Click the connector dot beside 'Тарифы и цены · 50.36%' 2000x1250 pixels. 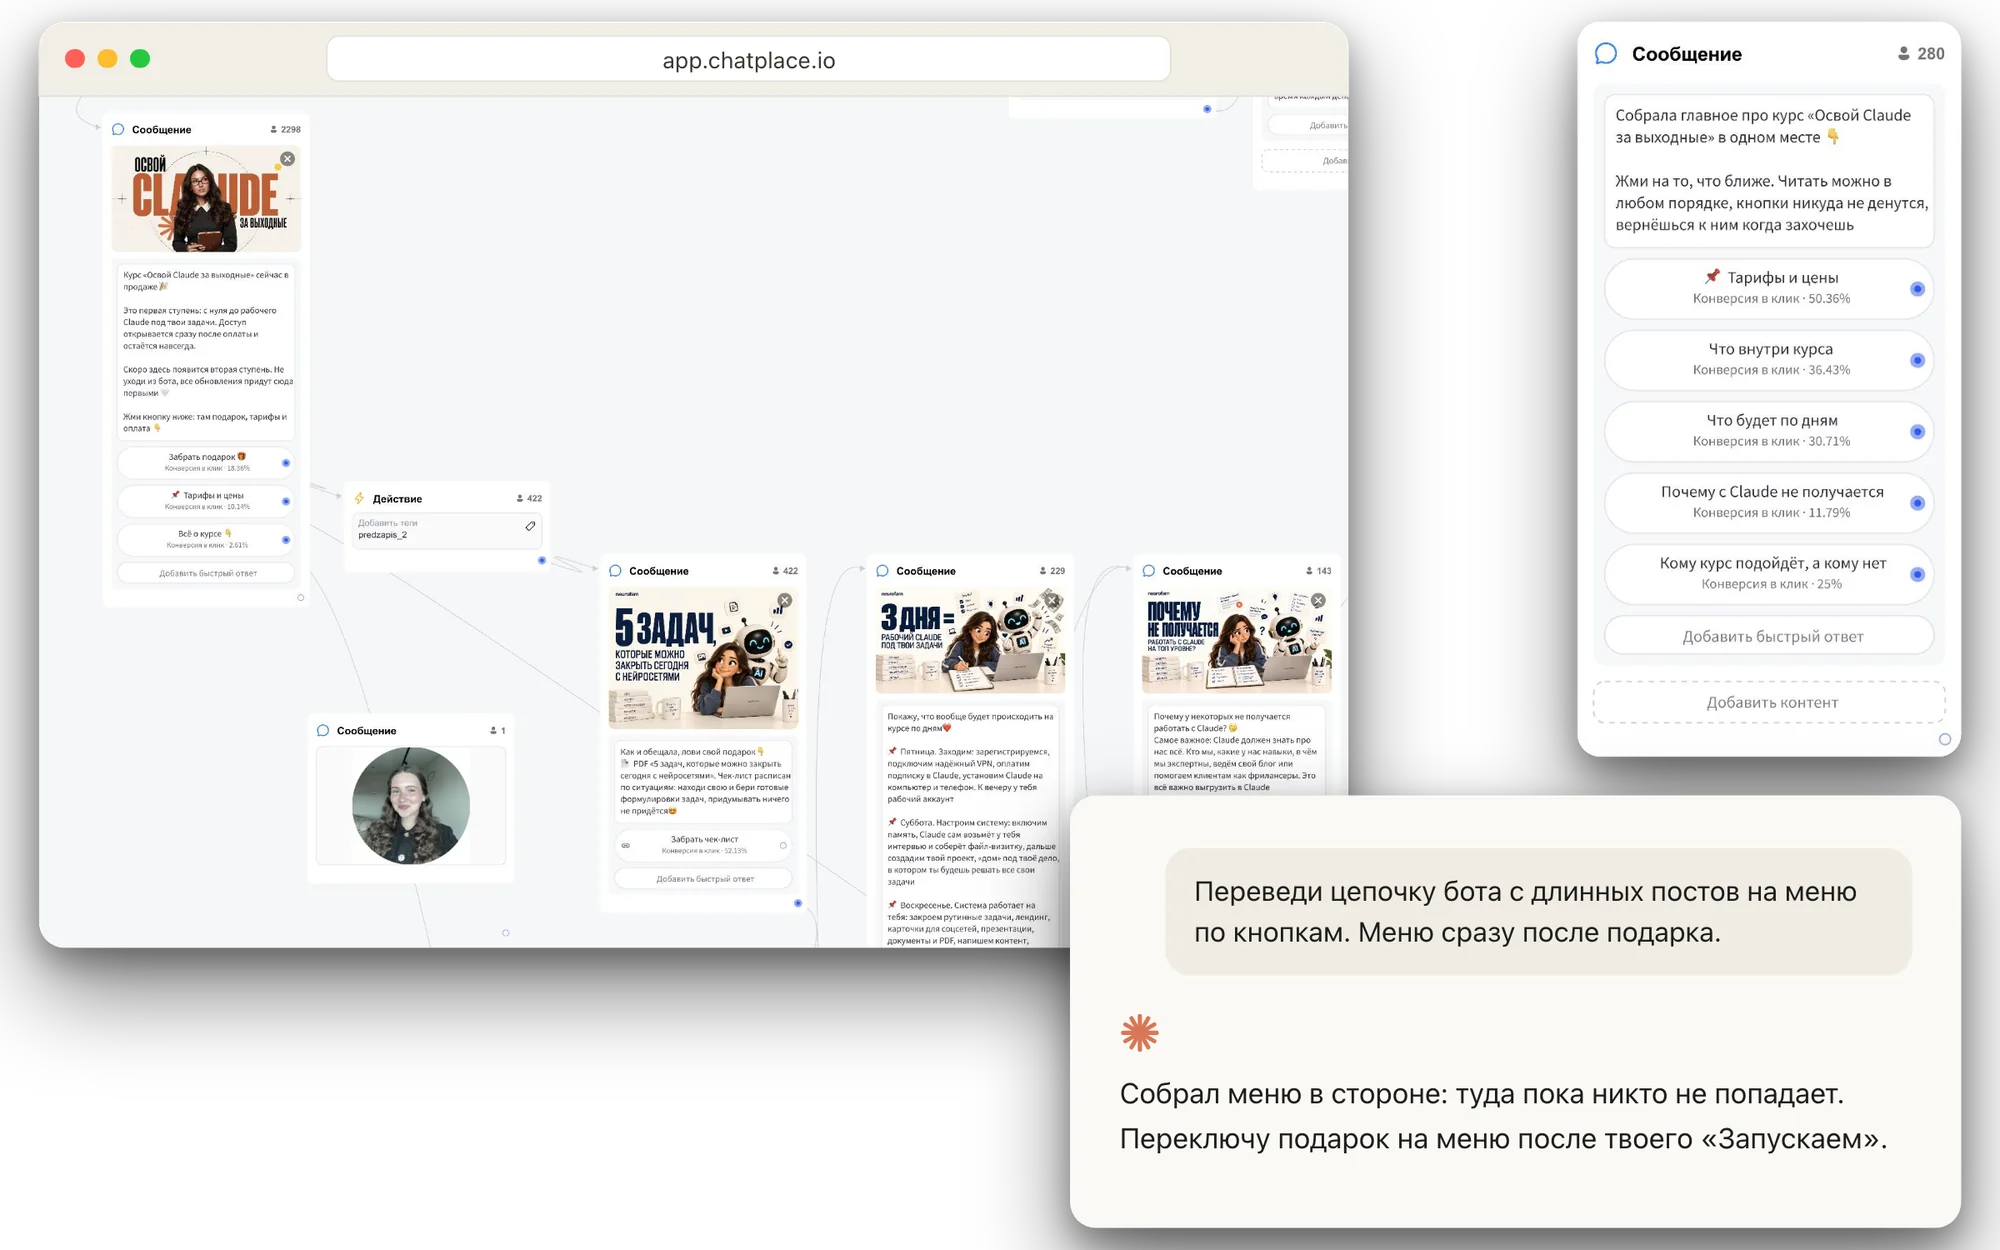[x=1917, y=289]
